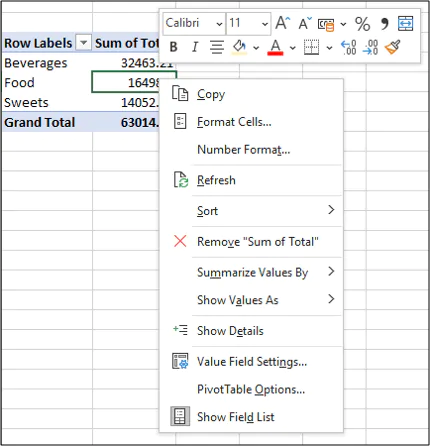Apply the red font color
430x446 pixels.
[x=275, y=47]
